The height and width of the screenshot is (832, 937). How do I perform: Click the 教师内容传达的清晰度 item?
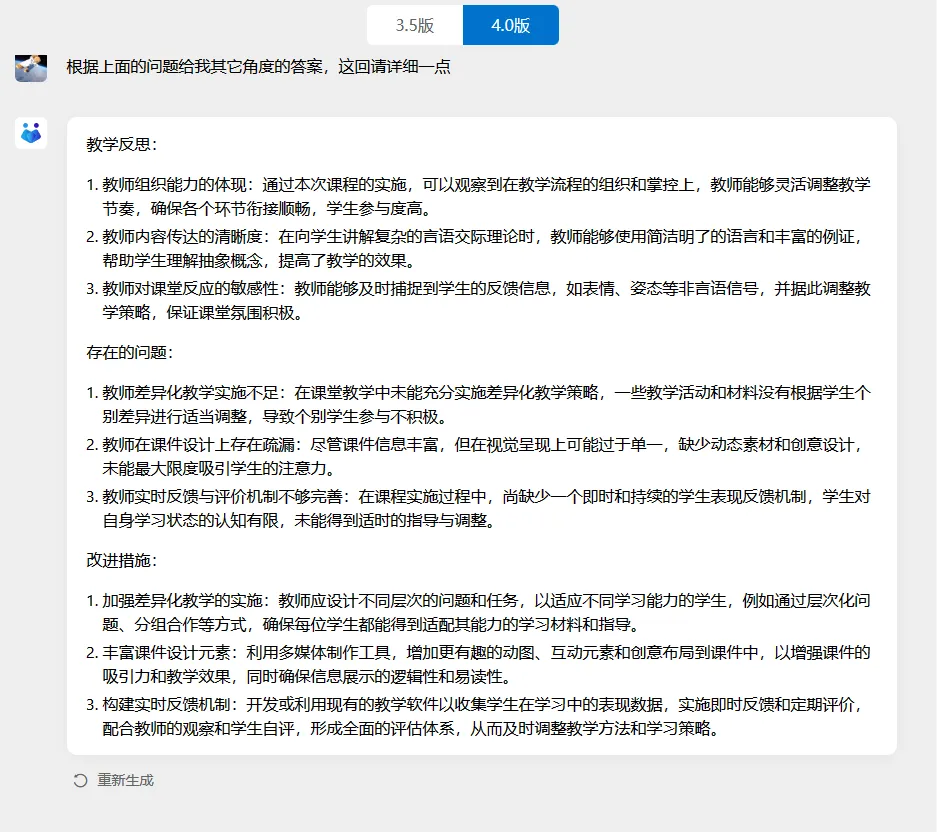point(478,249)
